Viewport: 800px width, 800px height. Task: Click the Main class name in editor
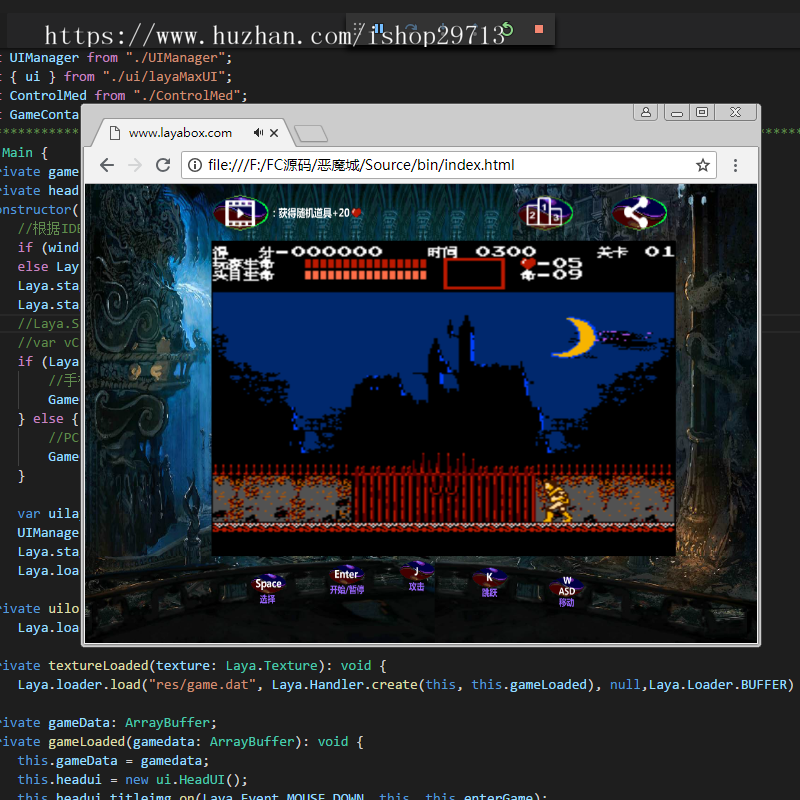pyautogui.click(x=17, y=153)
